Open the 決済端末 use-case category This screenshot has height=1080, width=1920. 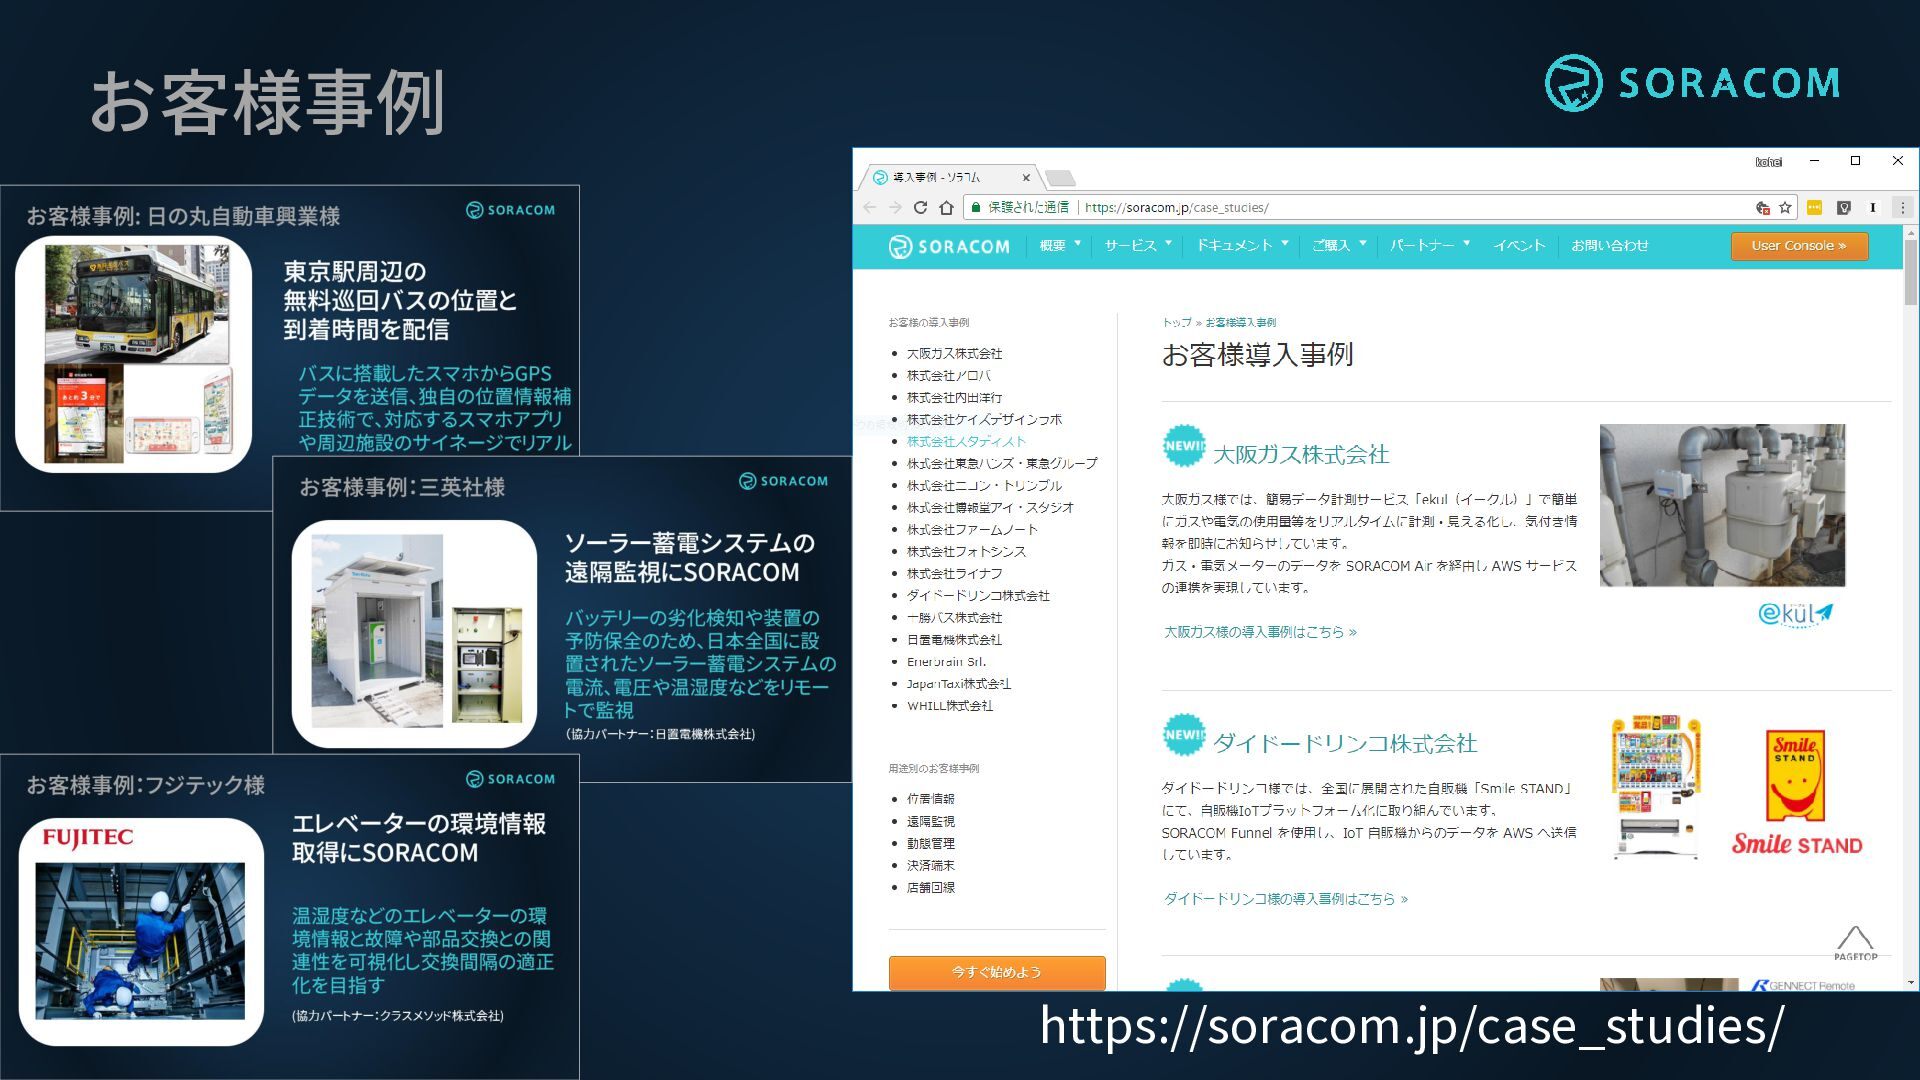930,865
